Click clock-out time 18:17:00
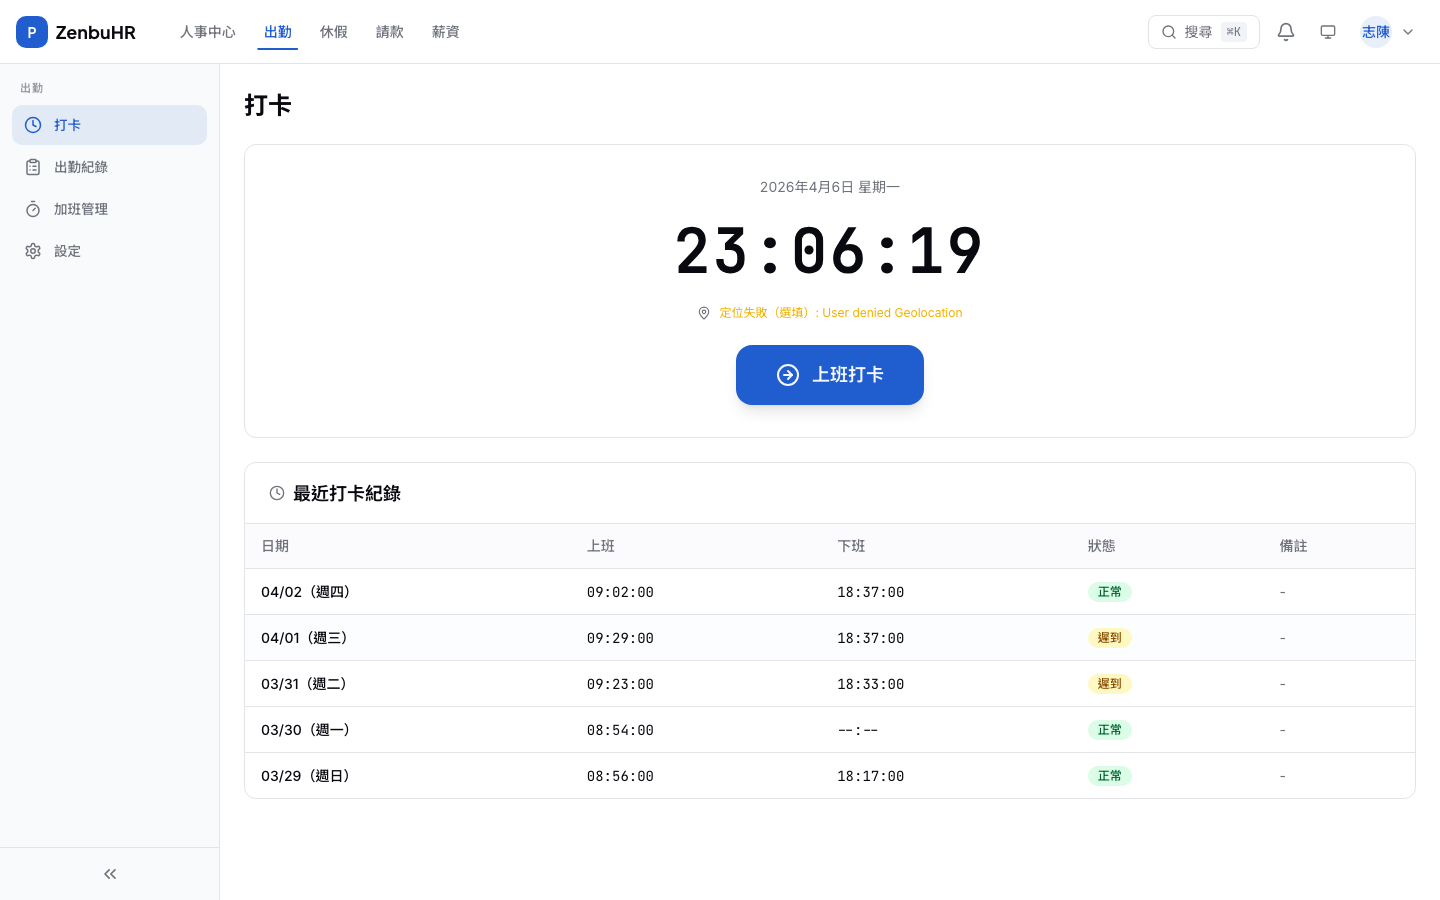 click(871, 776)
